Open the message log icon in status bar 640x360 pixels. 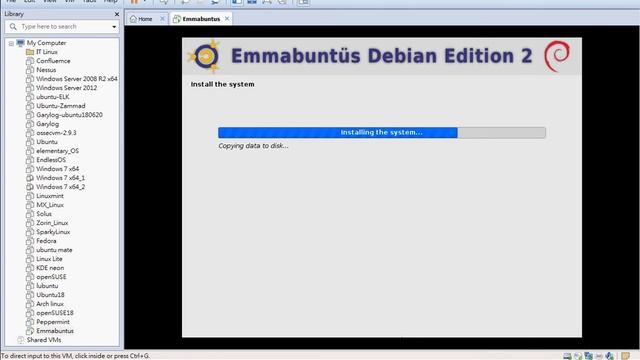click(x=625, y=356)
